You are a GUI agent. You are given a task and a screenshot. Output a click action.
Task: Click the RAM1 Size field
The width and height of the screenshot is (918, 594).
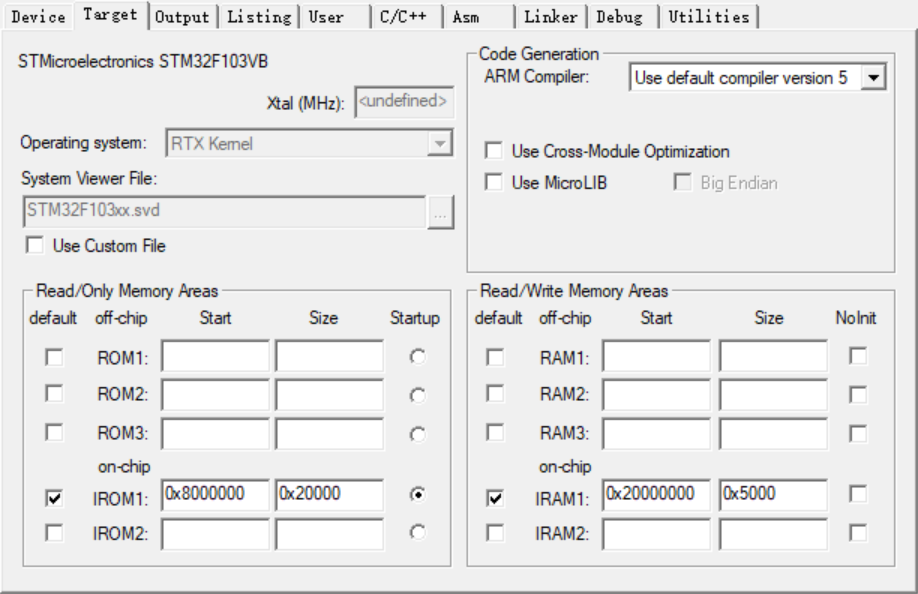tap(773, 356)
